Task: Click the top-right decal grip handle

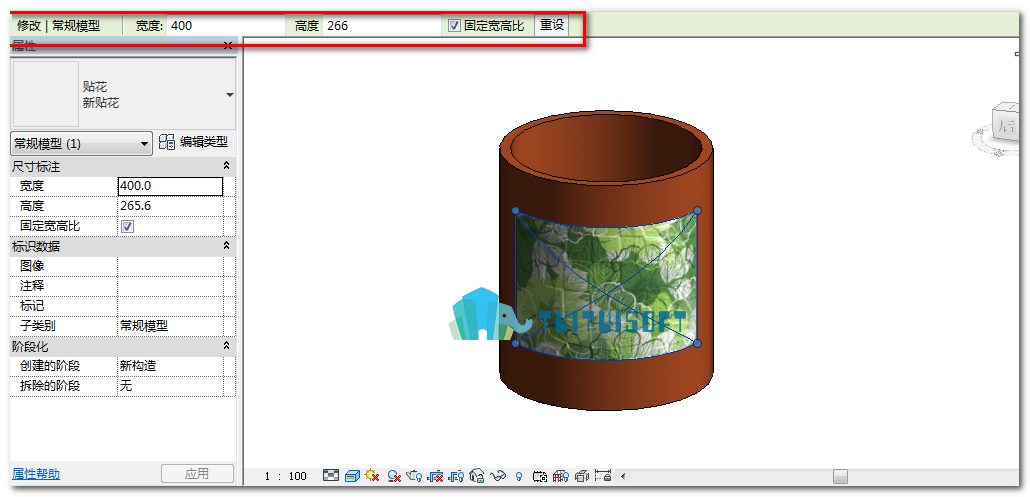Action: click(x=698, y=211)
